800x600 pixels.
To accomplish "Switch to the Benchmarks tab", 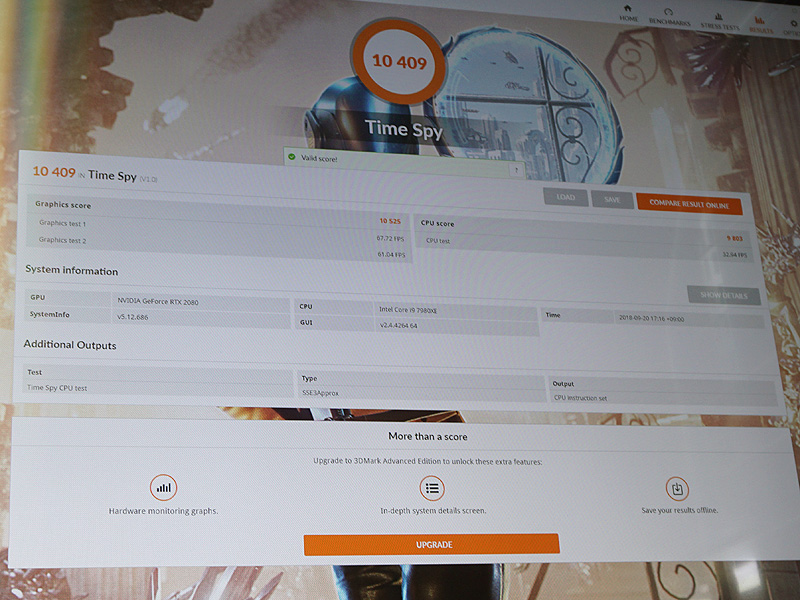I will (669, 17).
